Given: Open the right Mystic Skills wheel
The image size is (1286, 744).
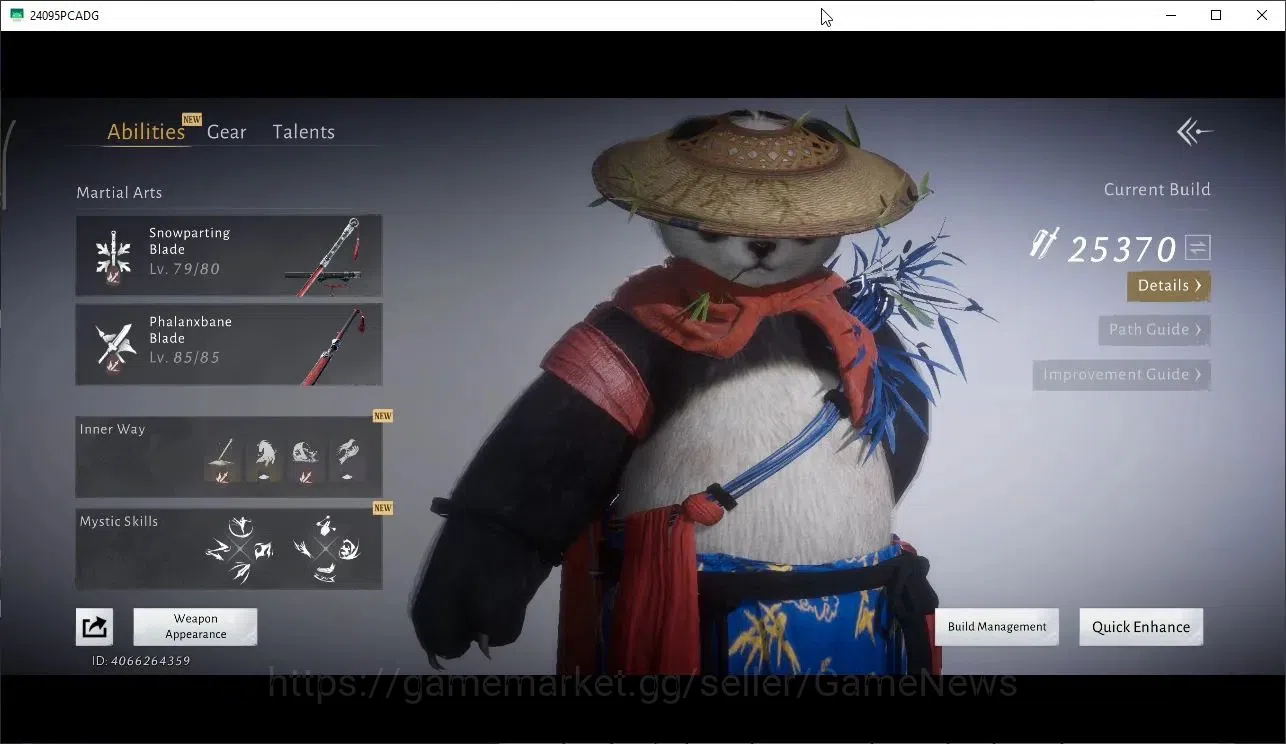Looking at the screenshot, I should click(x=326, y=549).
